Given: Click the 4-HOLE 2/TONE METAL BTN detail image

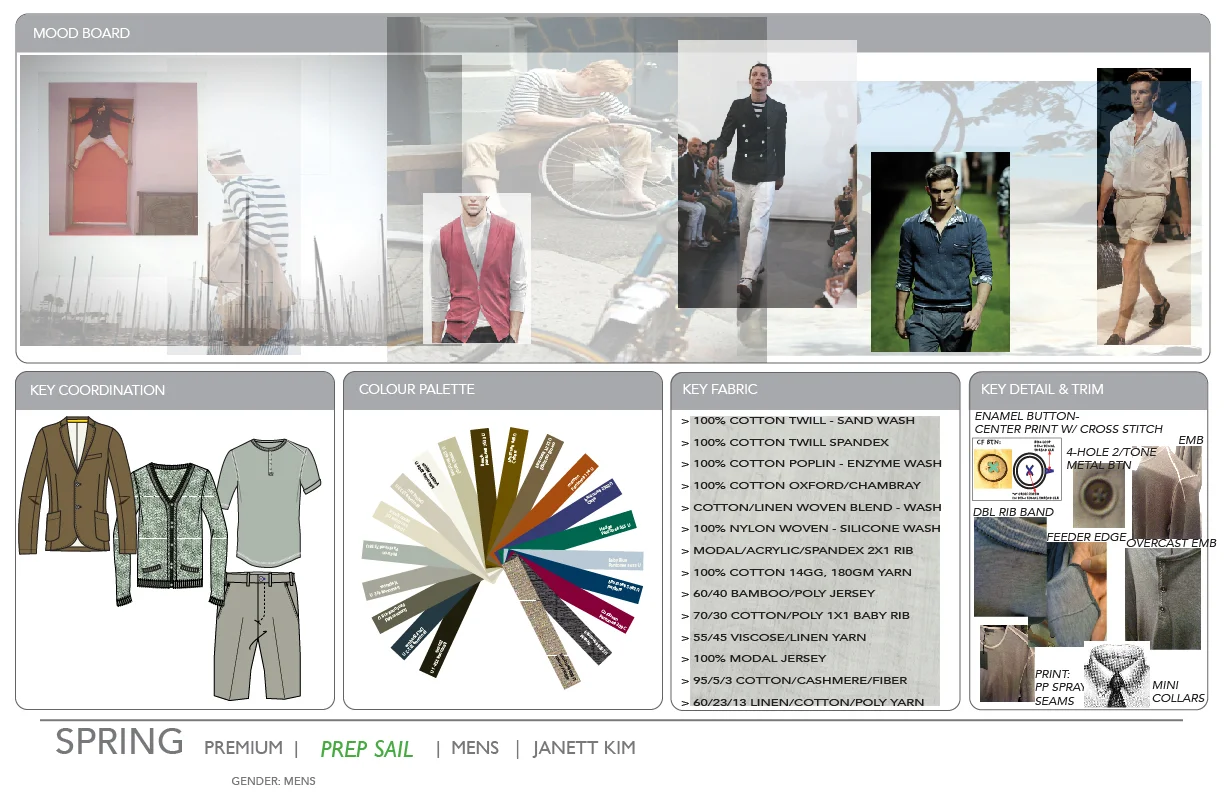Looking at the screenshot, I should (x=1098, y=493).
